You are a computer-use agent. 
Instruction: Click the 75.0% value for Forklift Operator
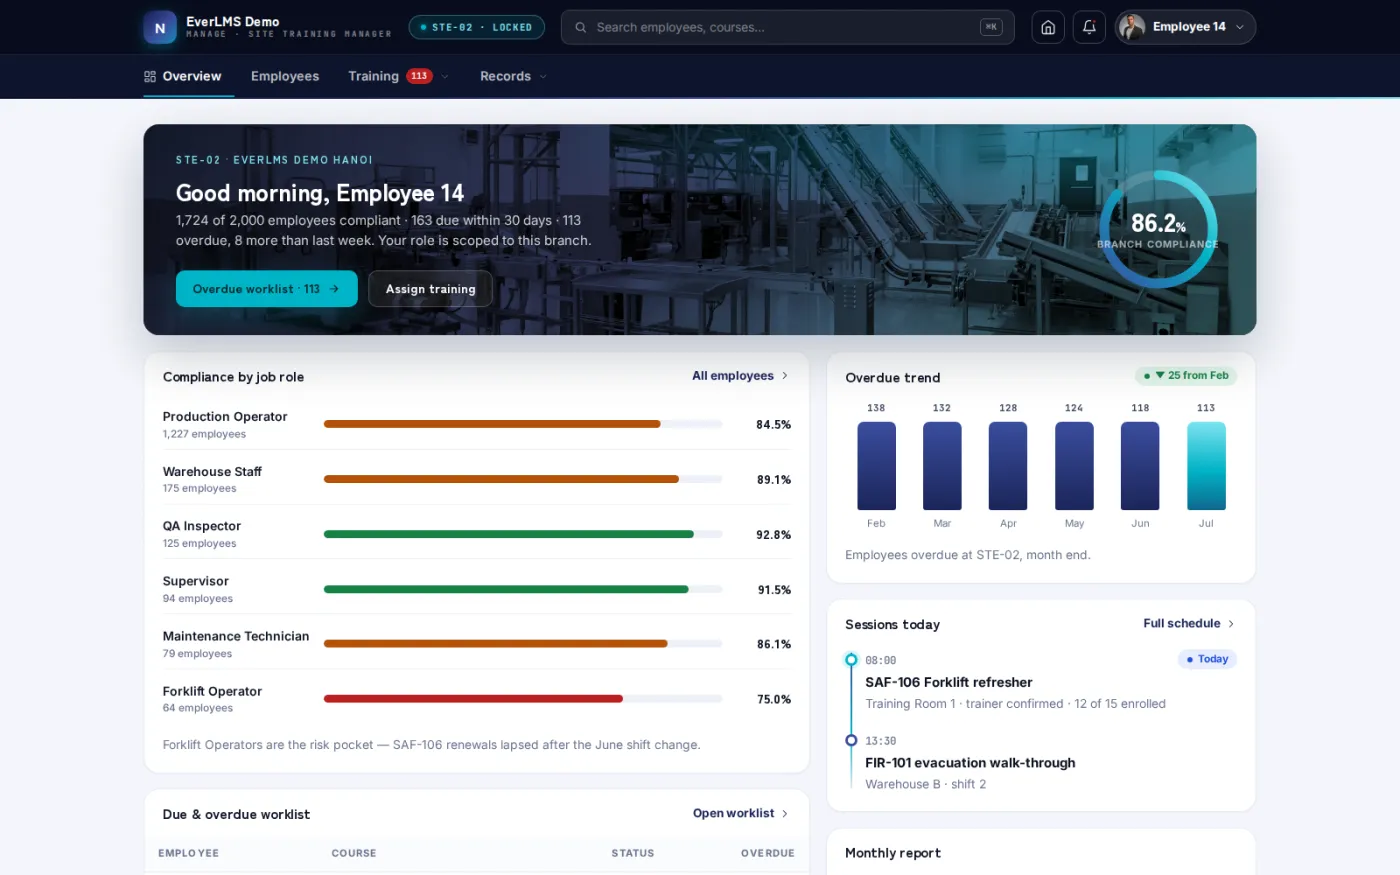[x=774, y=700]
